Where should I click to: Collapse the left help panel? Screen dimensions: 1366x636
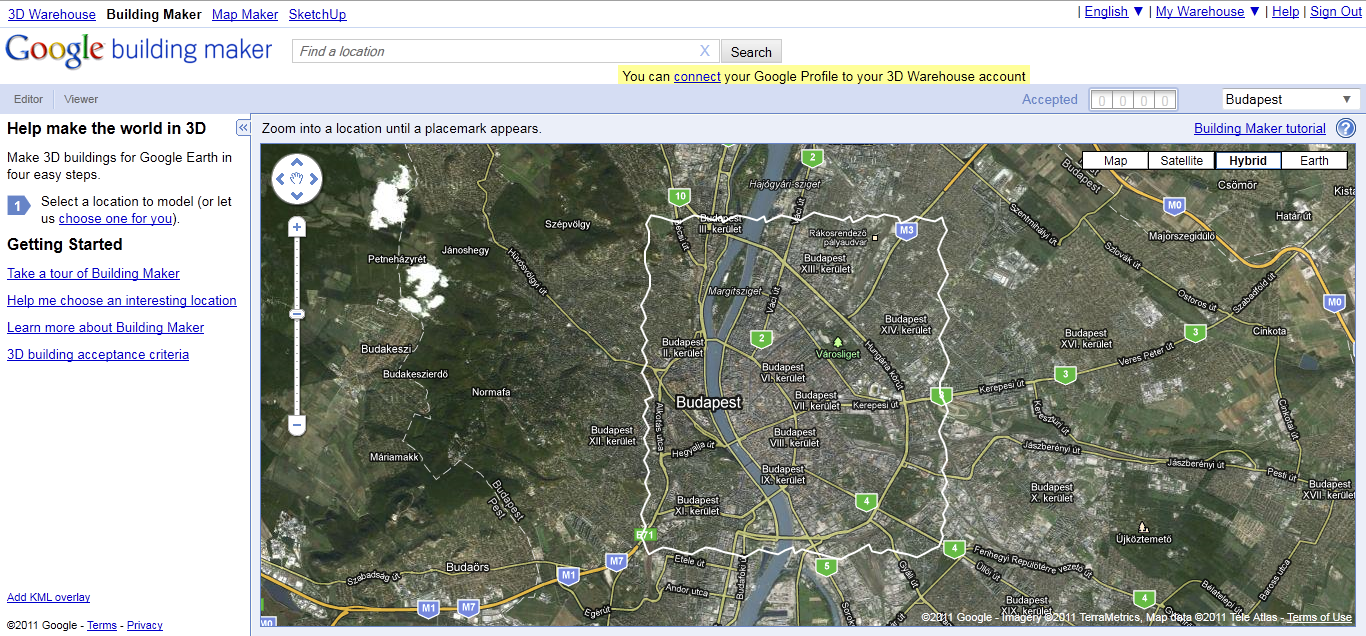(243, 128)
